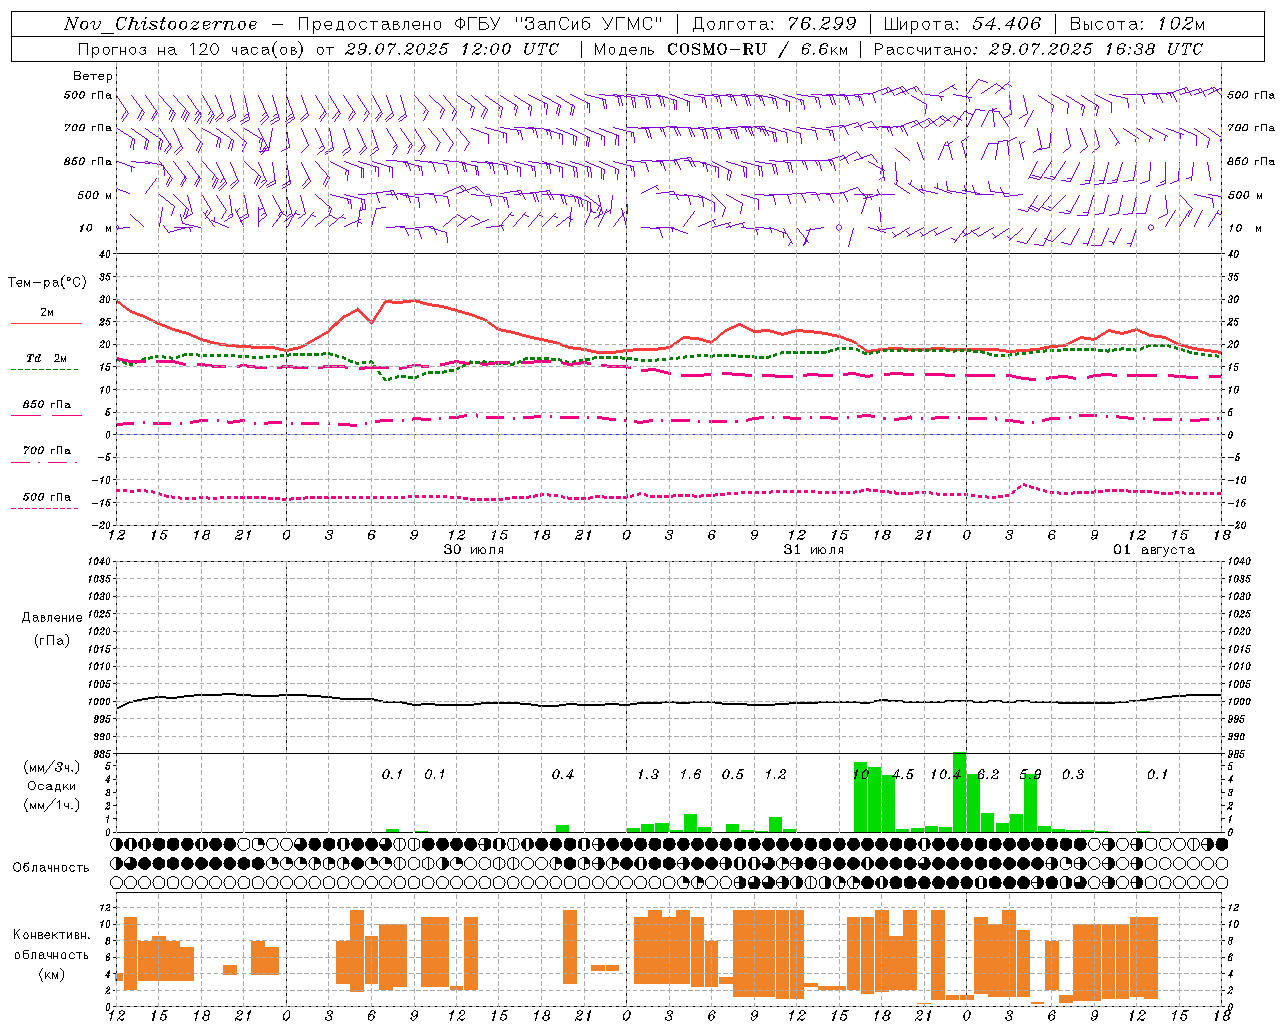Click the (гПа) pressure unit label
This screenshot has height=1024, width=1280.
pos(52,641)
